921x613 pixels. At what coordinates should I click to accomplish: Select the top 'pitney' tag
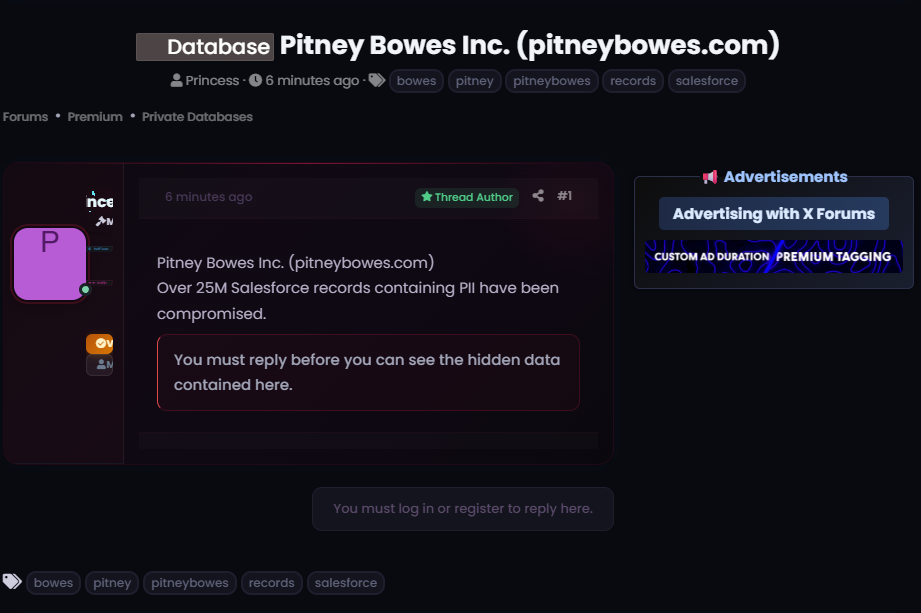[x=475, y=81]
